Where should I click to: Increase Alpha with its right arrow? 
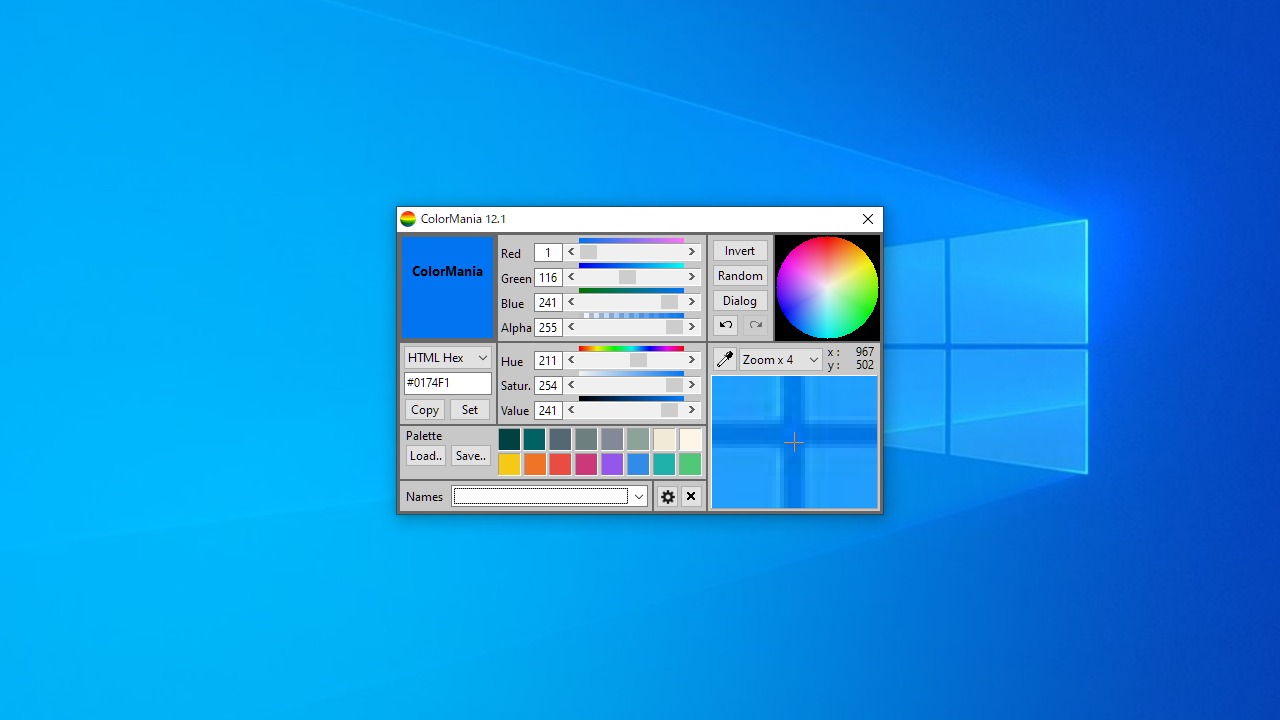[x=691, y=327]
